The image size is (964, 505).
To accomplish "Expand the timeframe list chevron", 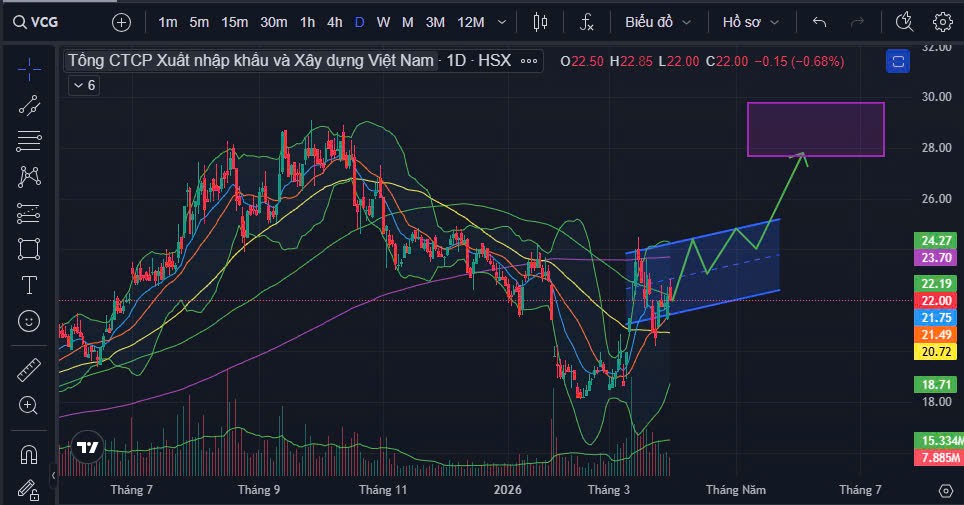I will [502, 22].
